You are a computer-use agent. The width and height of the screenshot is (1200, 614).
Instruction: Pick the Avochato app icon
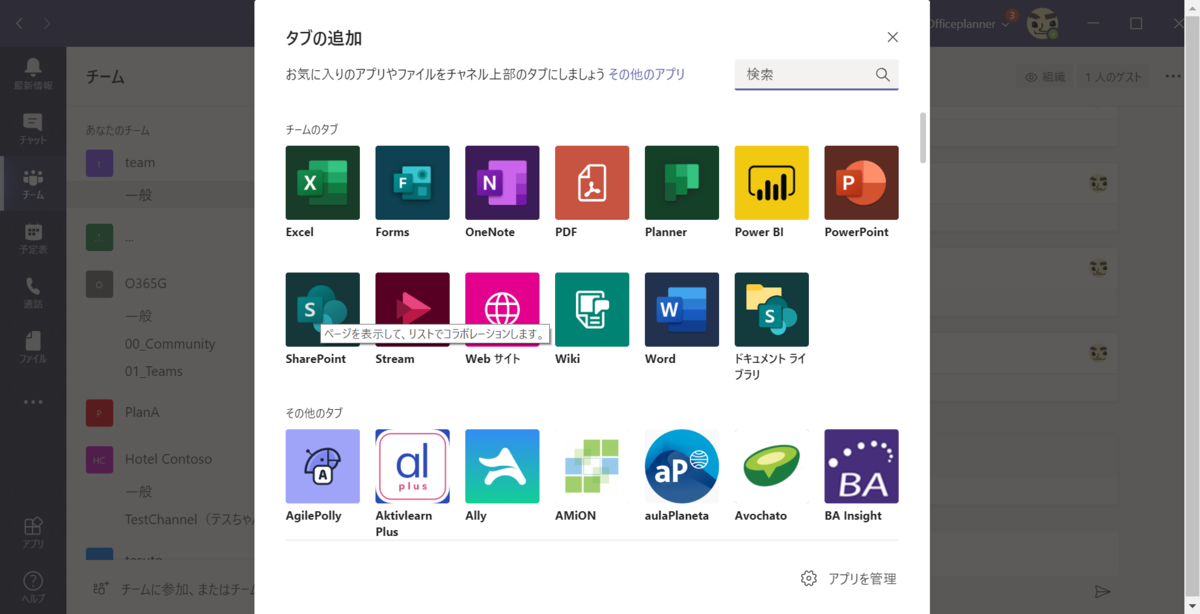coord(772,467)
